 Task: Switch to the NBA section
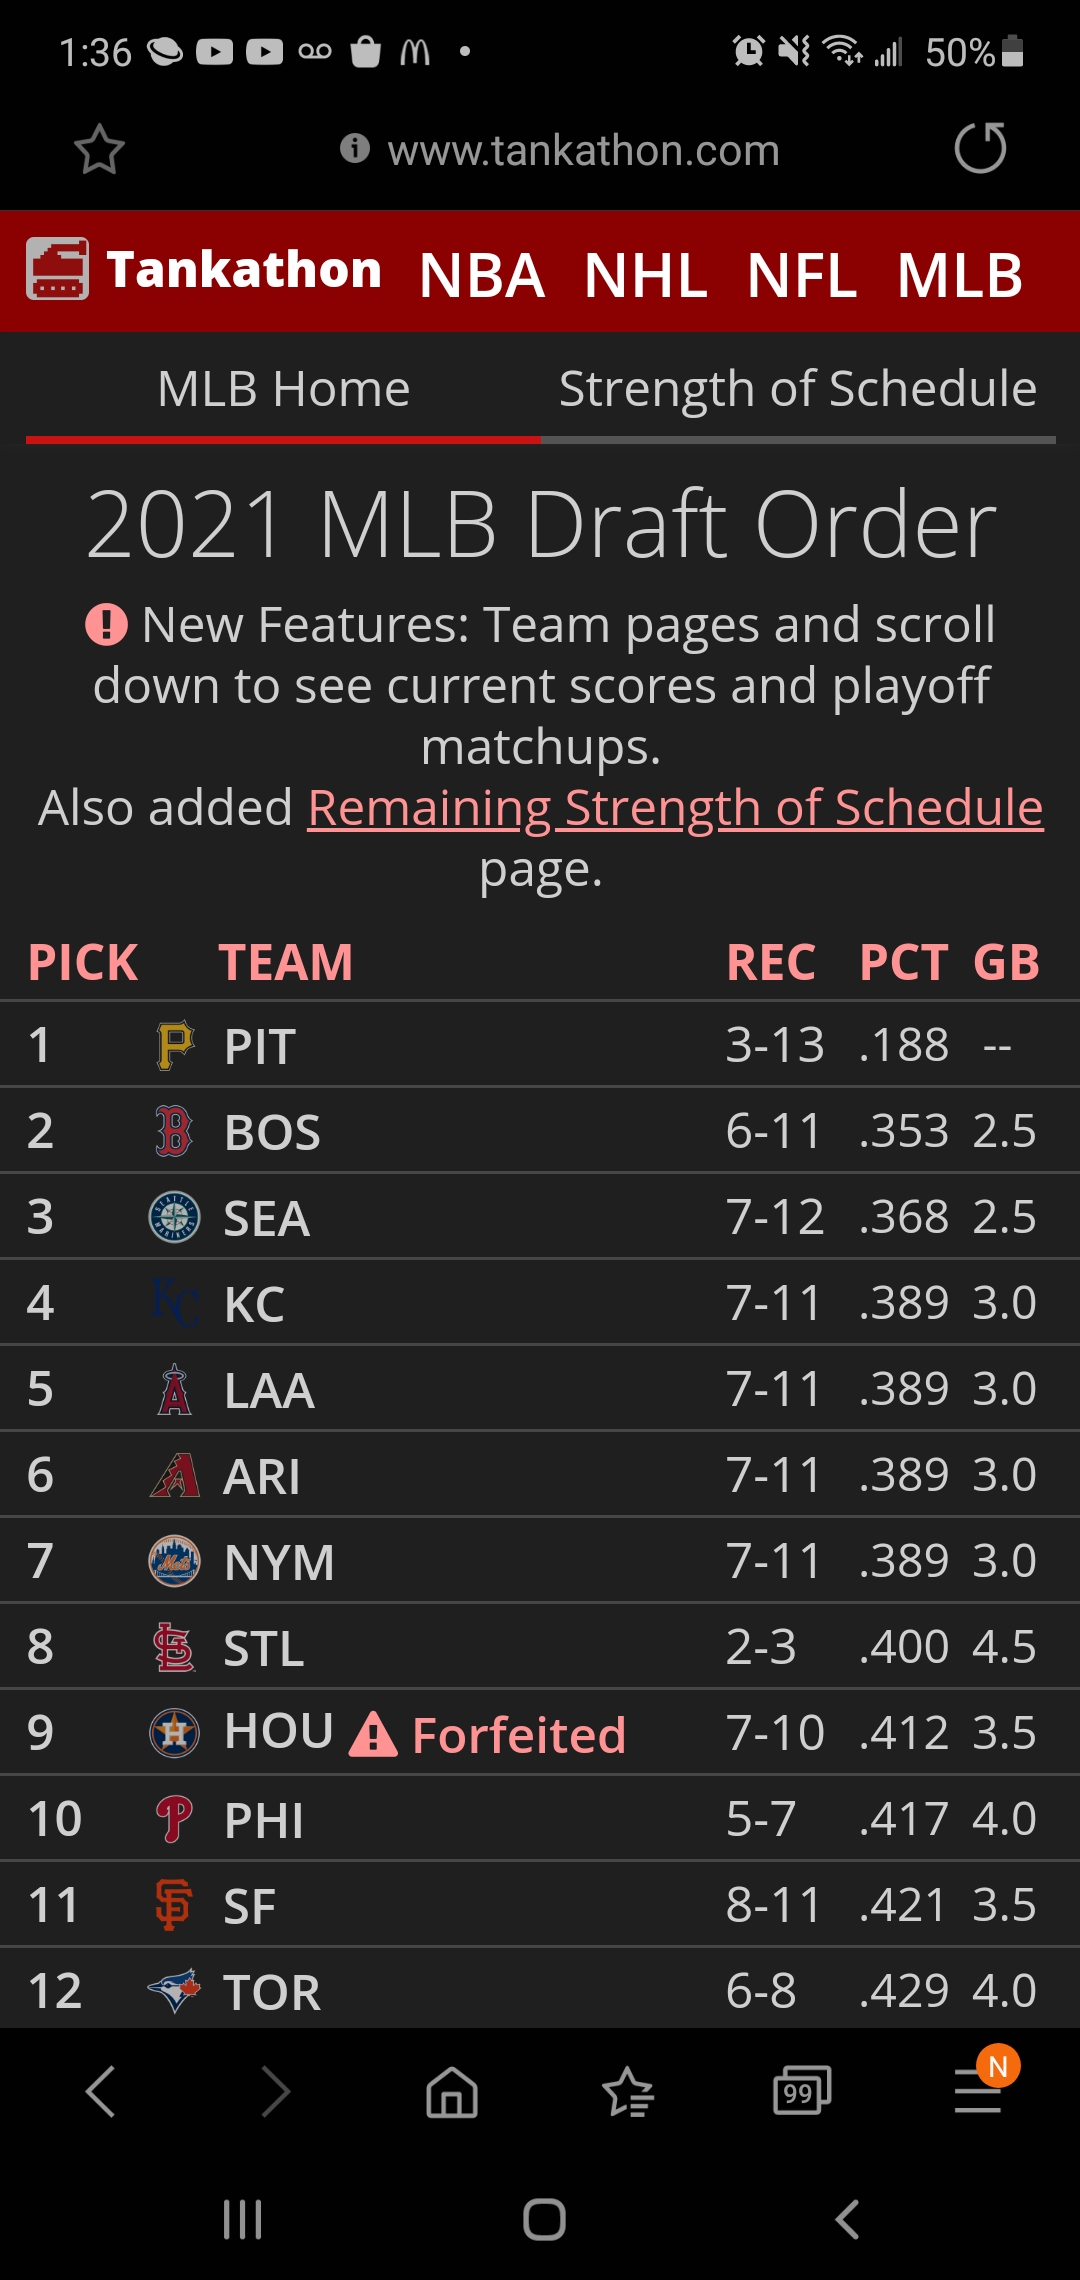click(482, 275)
